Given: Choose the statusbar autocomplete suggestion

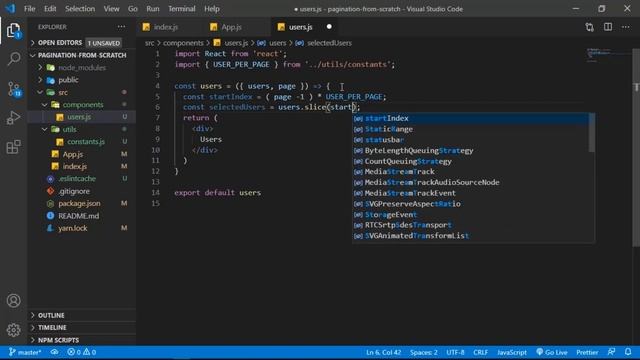Looking at the screenshot, I should tap(471, 140).
